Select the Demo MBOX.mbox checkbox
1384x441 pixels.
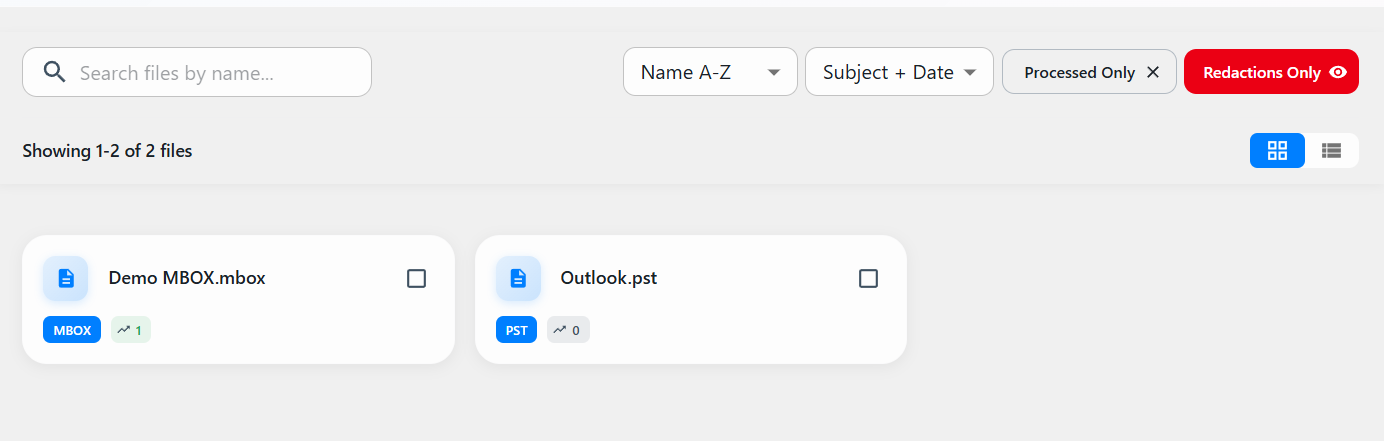click(x=417, y=279)
